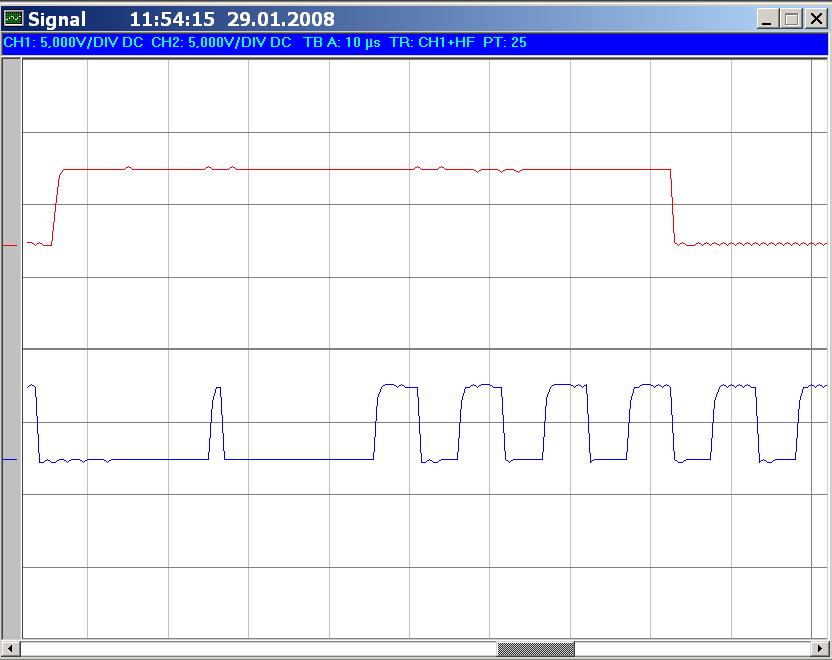Click the TB A: 10 µs timebase text

(342, 42)
